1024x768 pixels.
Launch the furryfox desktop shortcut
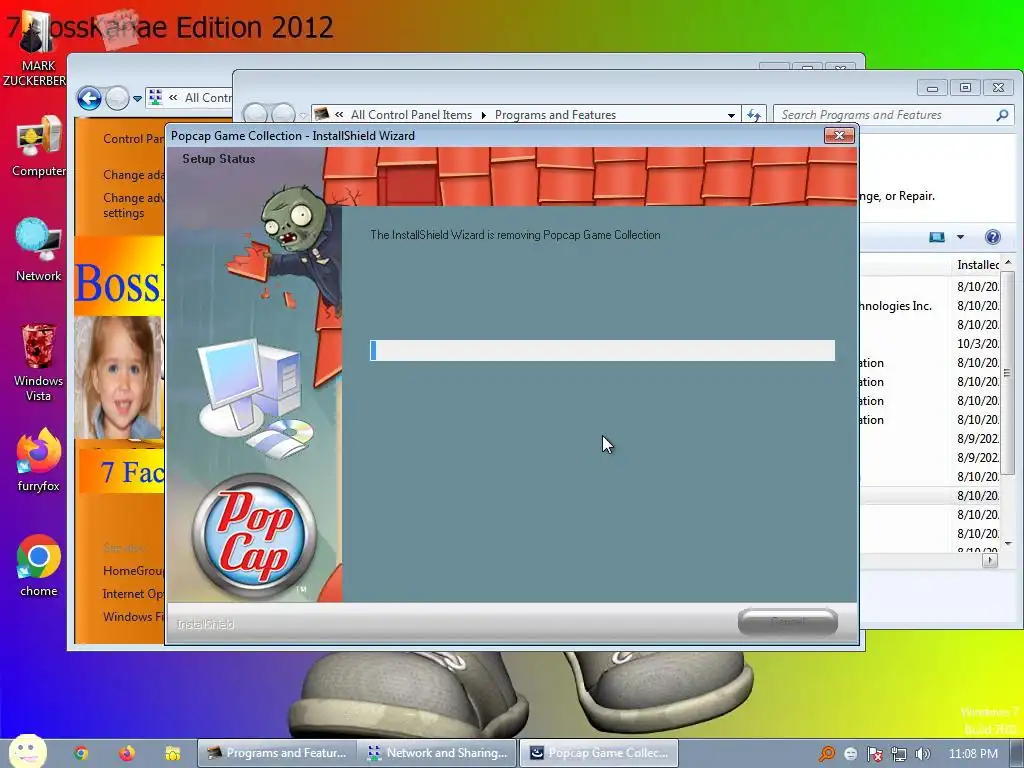click(x=38, y=460)
